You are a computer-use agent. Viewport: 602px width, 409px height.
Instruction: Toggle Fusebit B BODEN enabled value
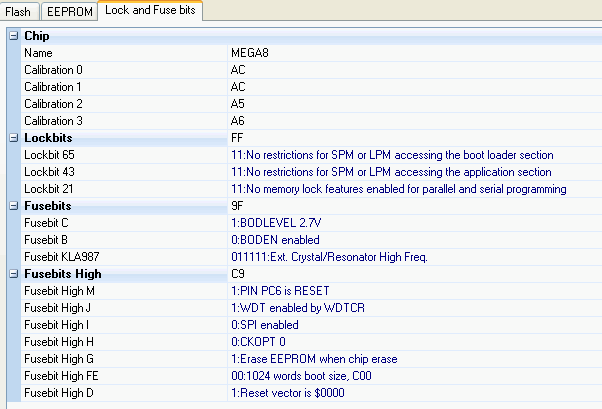(x=415, y=240)
